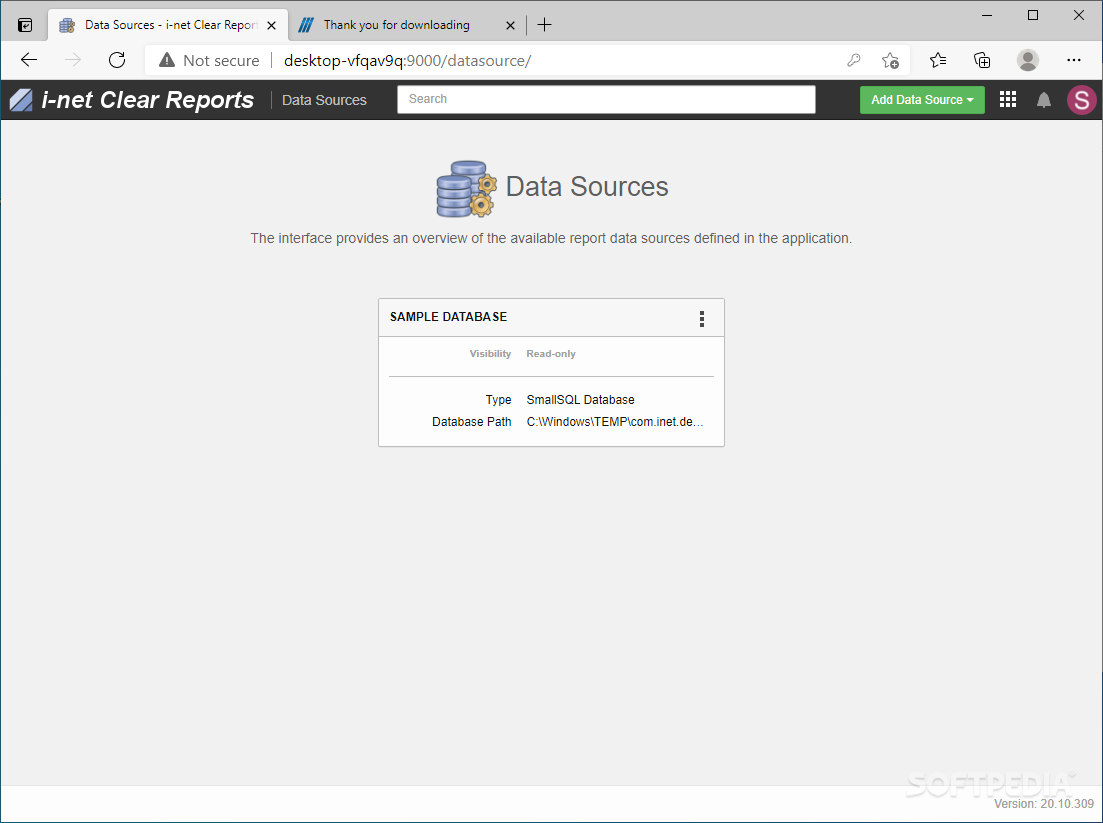Open browser Collections icon
This screenshot has width=1103, height=823.
[x=982, y=60]
